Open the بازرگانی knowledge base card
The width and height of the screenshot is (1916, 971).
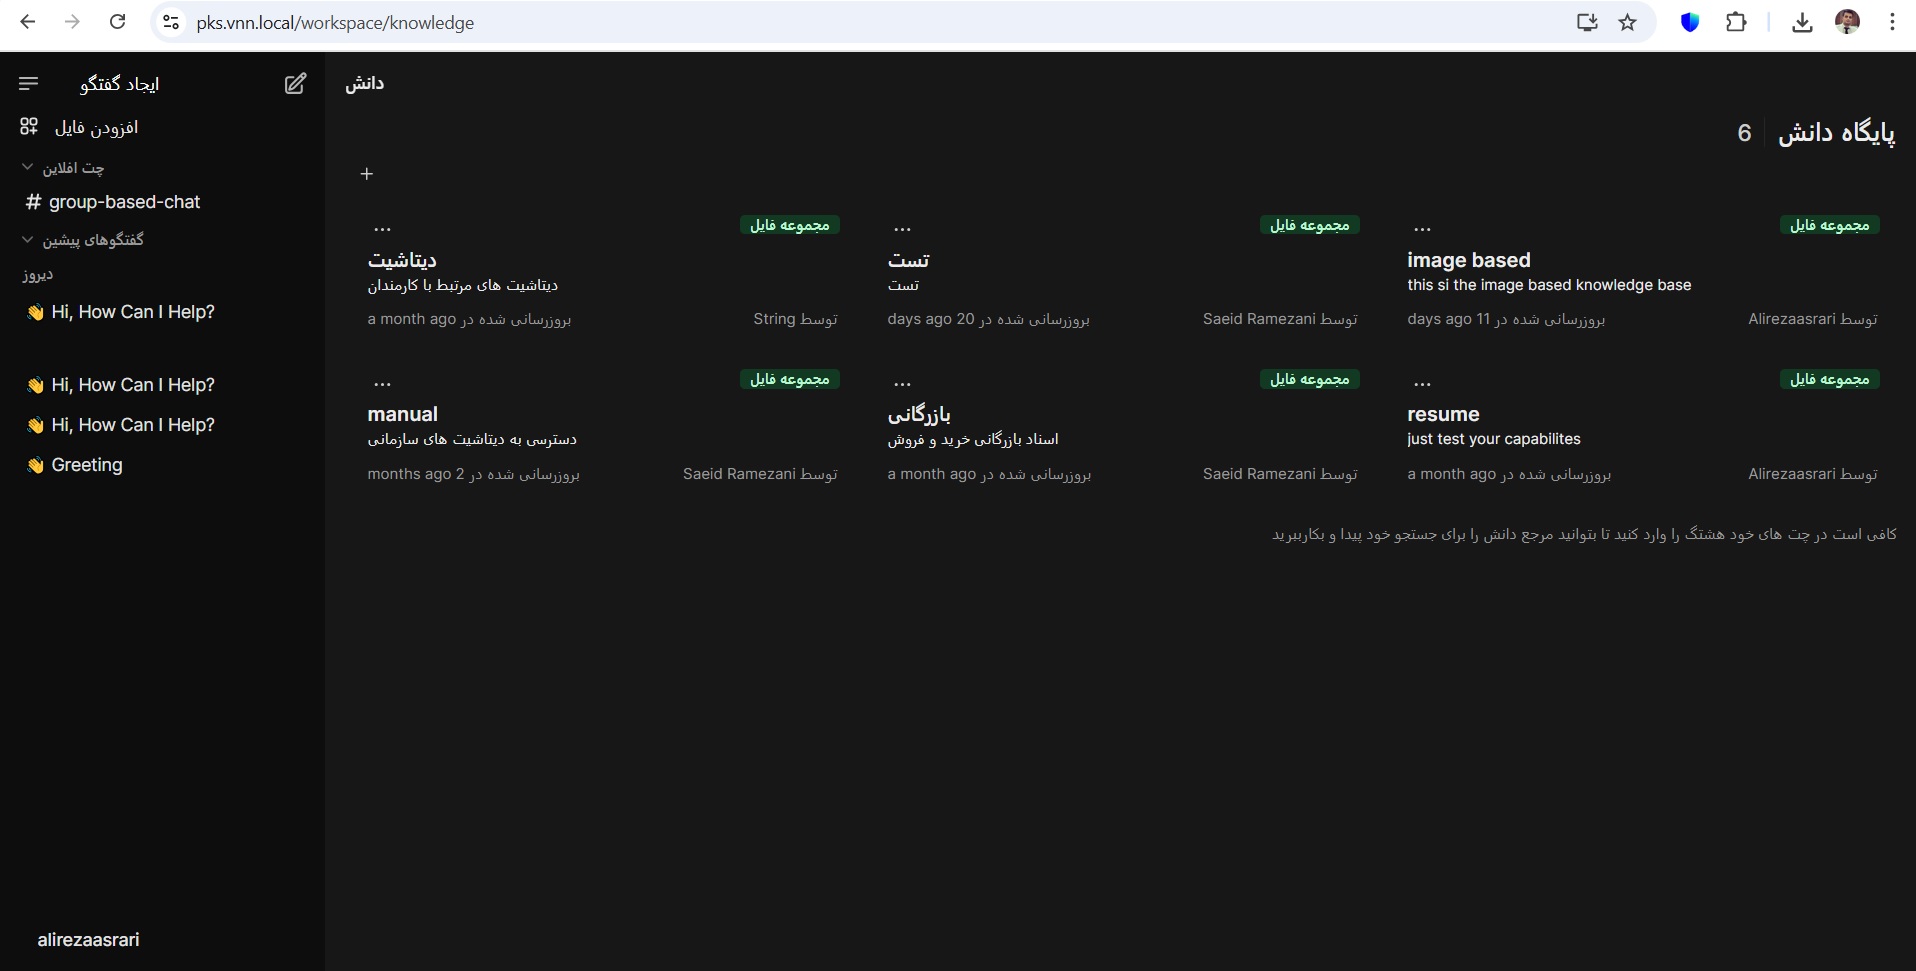(919, 414)
